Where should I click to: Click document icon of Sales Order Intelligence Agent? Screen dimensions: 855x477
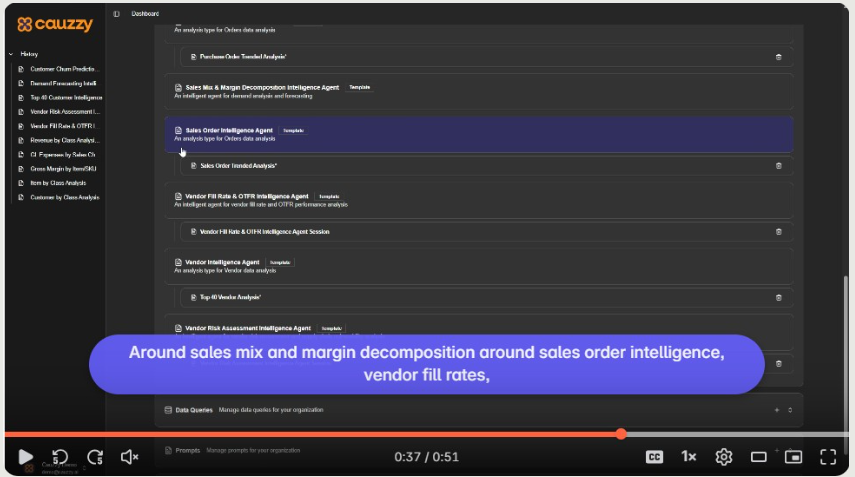178,130
